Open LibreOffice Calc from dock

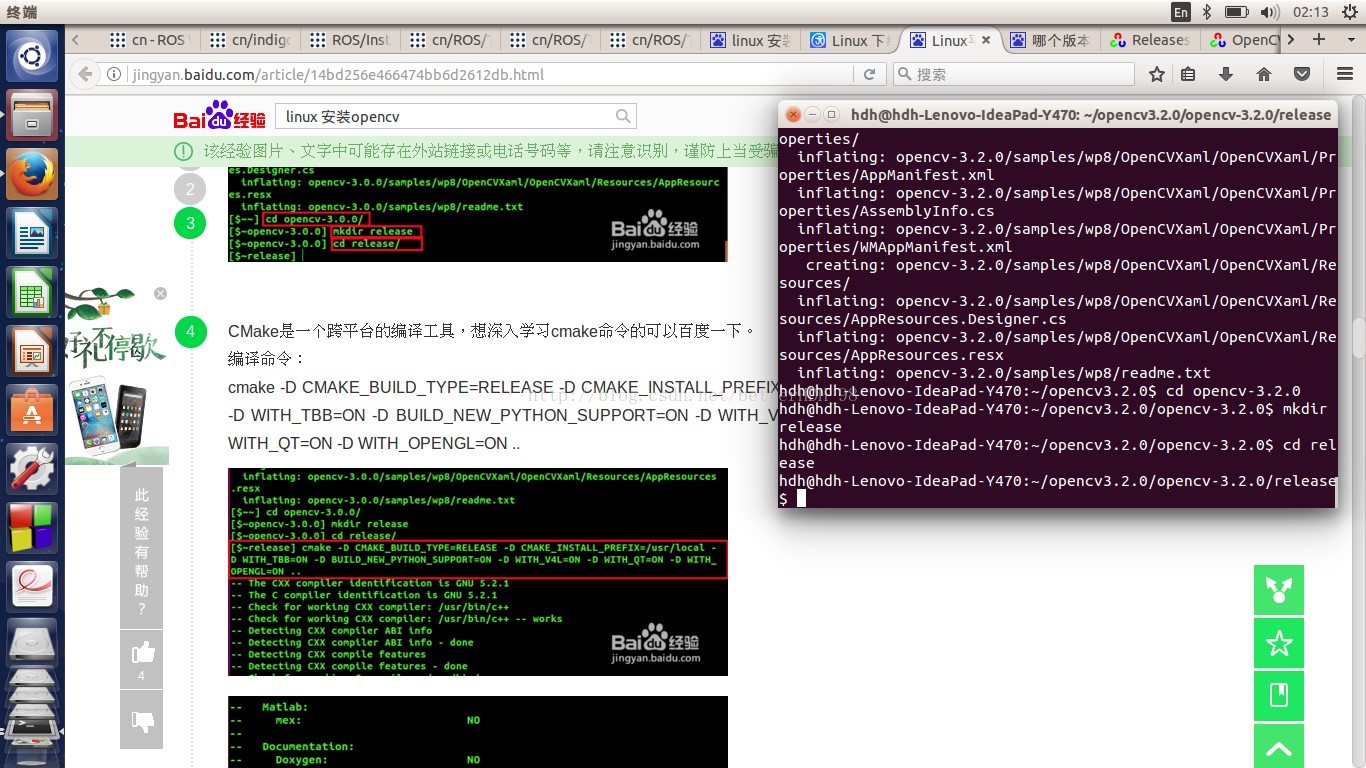click(x=32, y=294)
